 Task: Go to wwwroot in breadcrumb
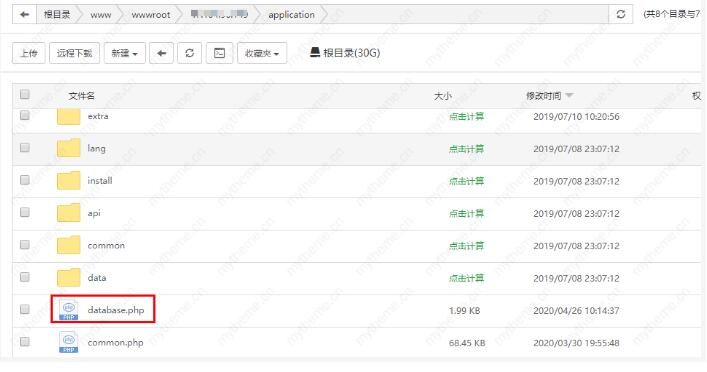151,15
